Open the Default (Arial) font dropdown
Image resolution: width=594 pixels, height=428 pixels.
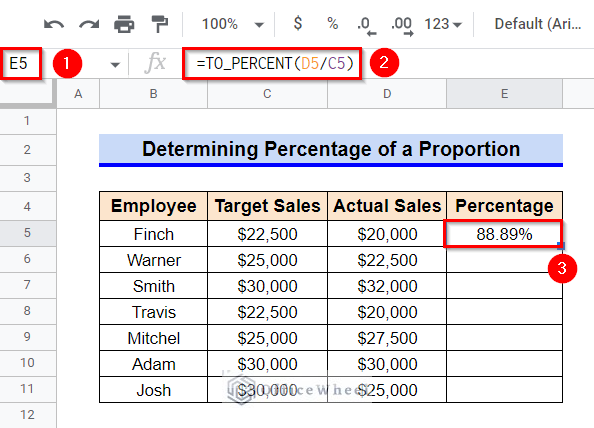538,24
